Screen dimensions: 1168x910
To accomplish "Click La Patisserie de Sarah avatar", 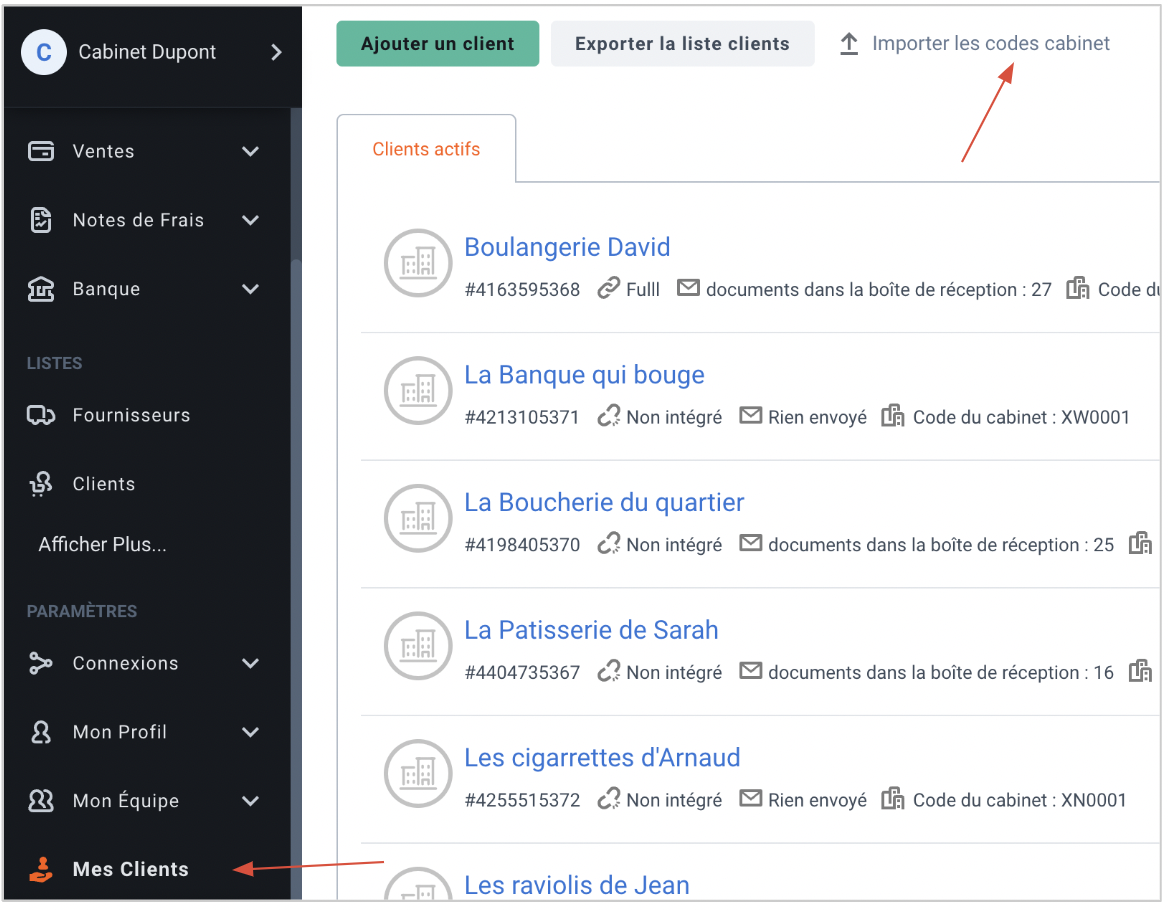I will point(418,646).
